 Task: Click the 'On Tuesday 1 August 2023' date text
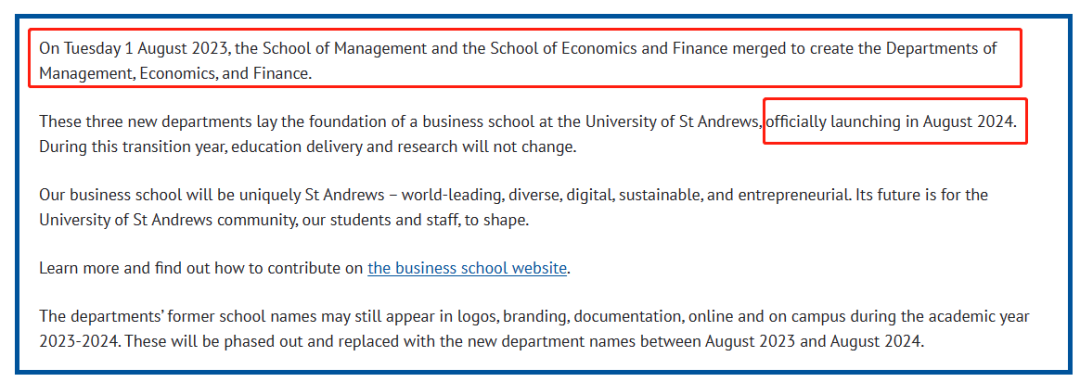[135, 48]
